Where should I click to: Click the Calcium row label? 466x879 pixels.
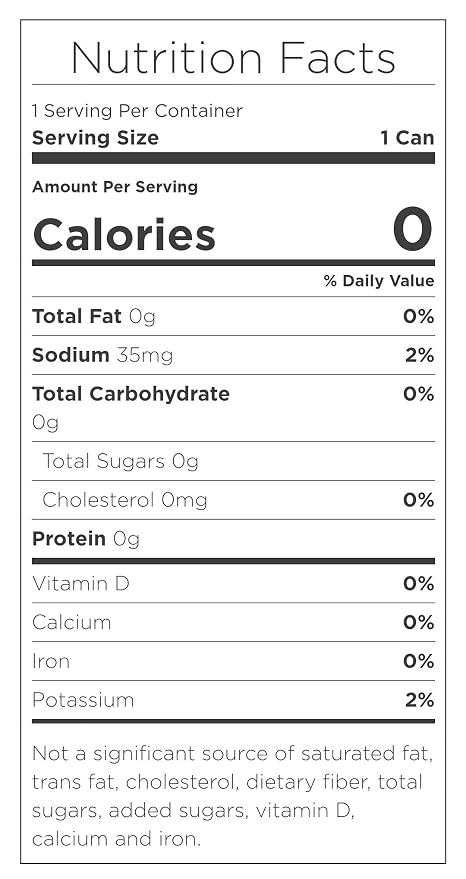pos(71,623)
